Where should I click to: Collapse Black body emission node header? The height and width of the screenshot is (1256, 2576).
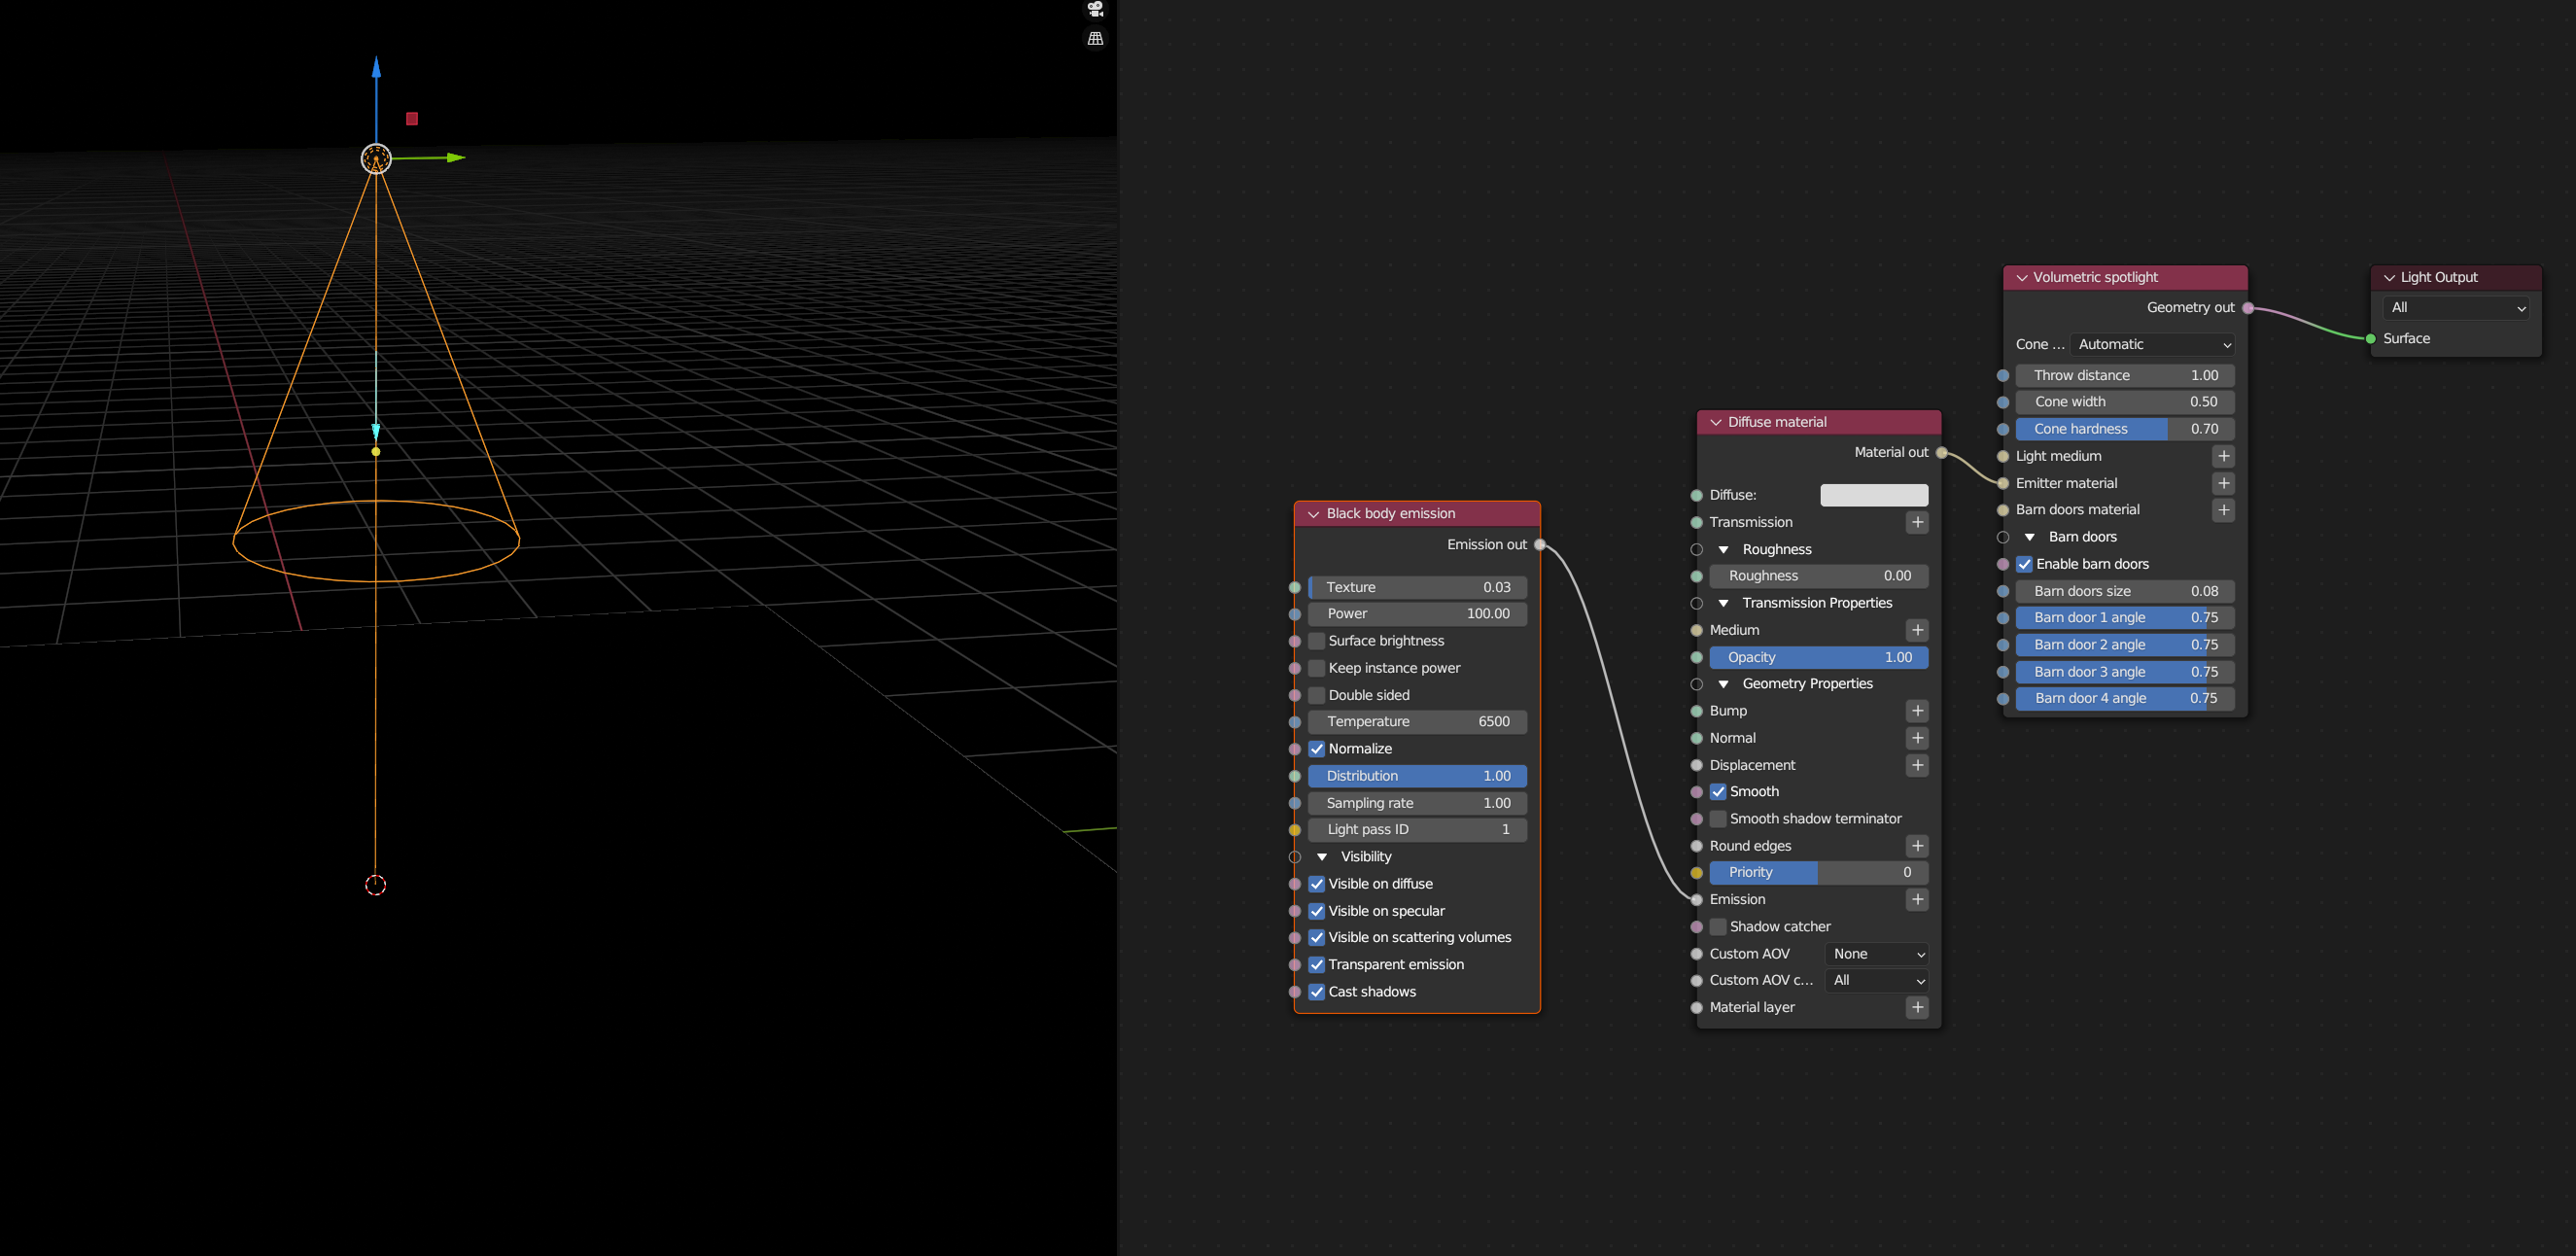pyautogui.click(x=1314, y=514)
